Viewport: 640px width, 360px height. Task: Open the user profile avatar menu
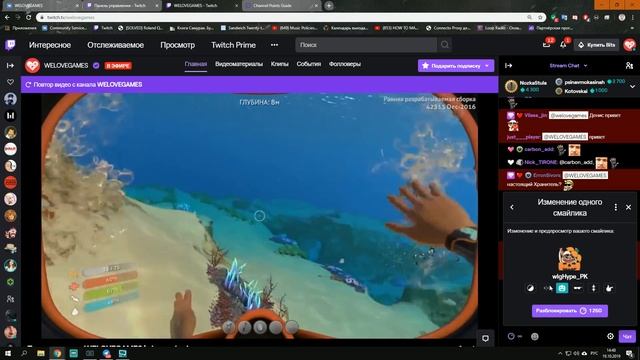(629, 45)
